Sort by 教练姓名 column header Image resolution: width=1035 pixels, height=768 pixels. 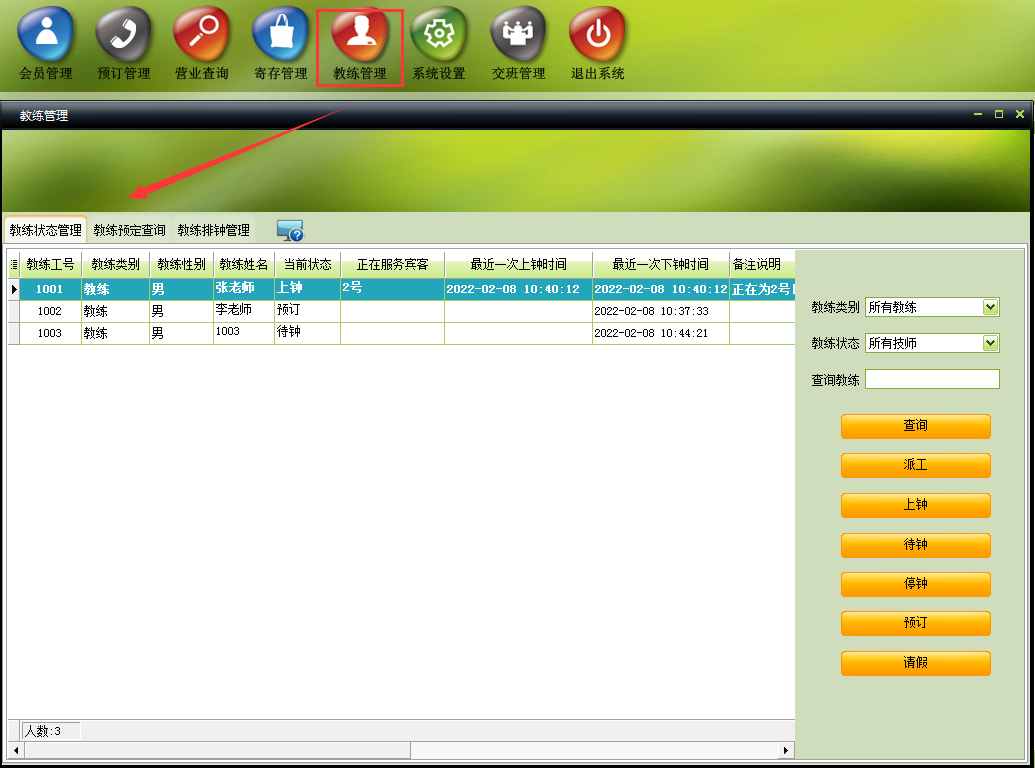pos(244,265)
